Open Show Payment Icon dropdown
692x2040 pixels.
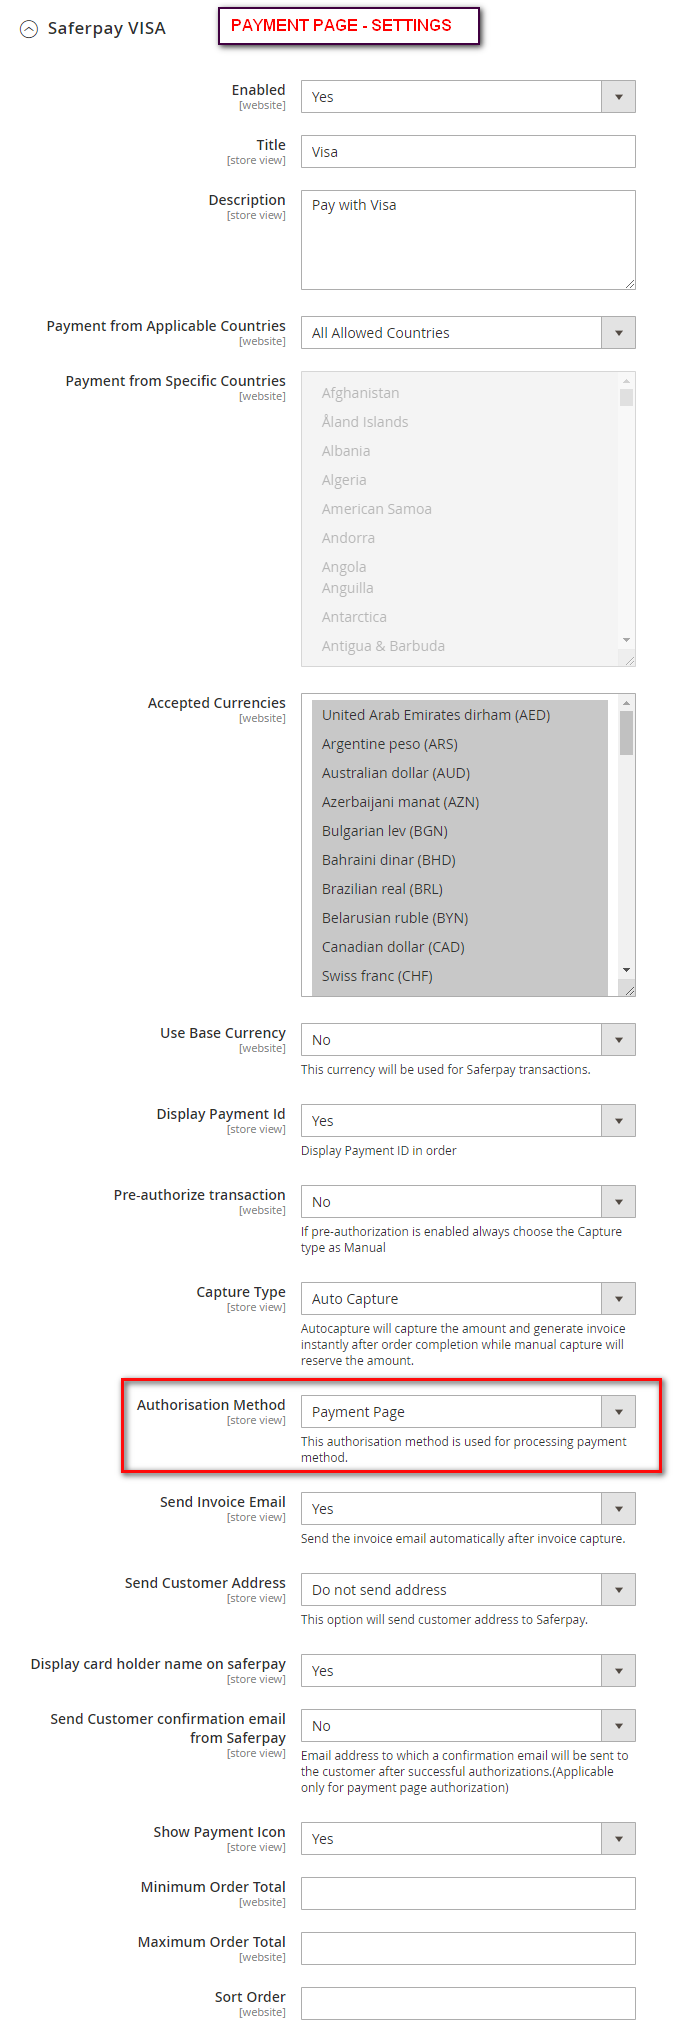(467, 1839)
